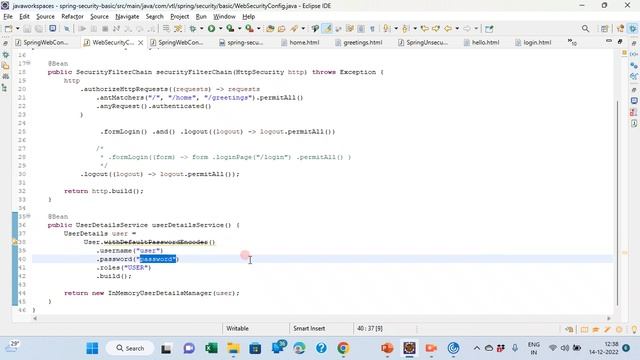Click the Pin Editor icon

point(489,29)
